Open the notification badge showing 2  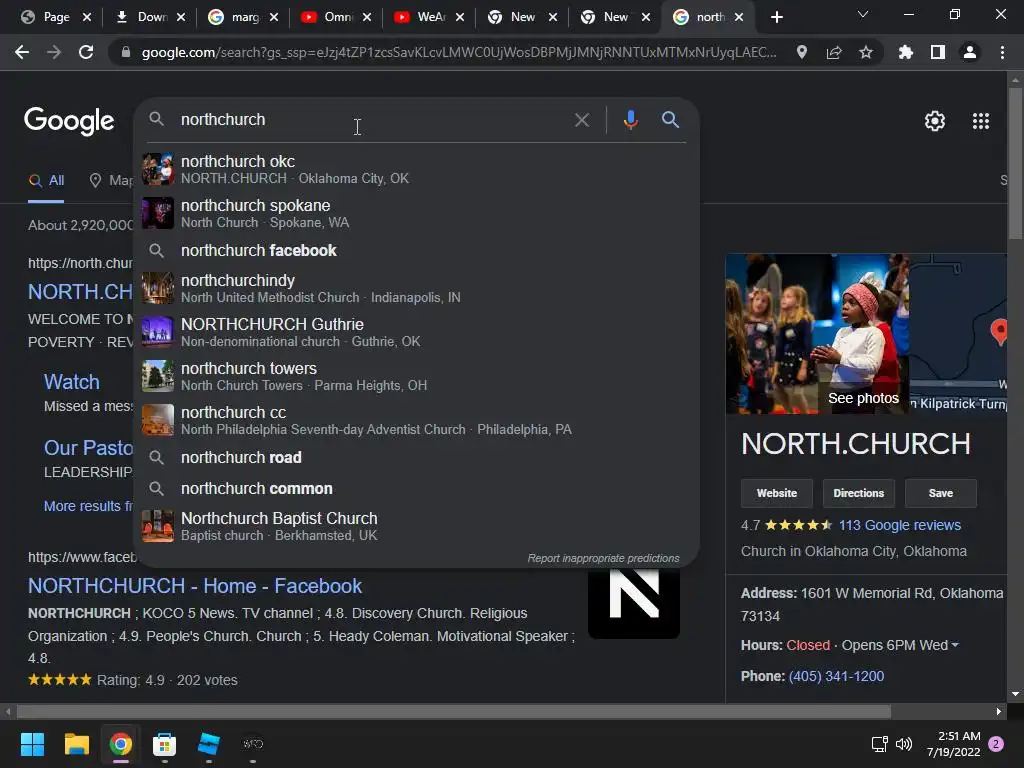996,744
